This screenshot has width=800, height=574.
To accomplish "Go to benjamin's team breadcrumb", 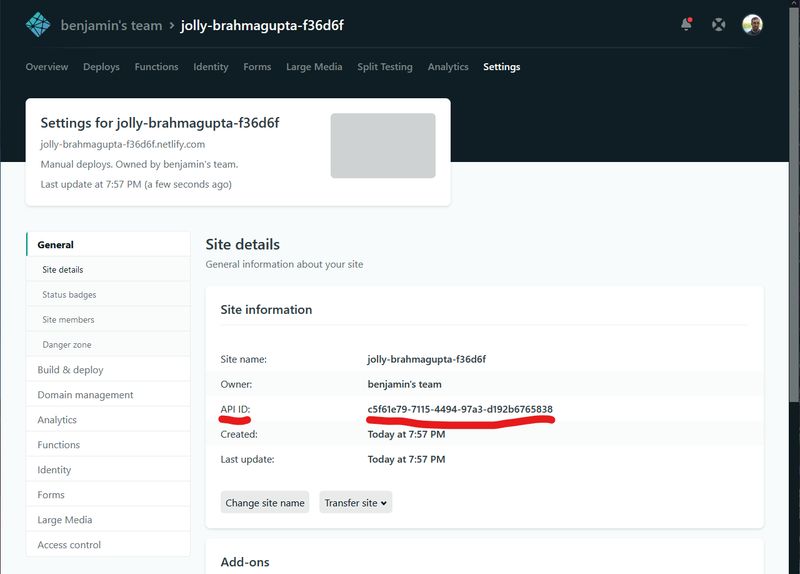I will click(111, 26).
